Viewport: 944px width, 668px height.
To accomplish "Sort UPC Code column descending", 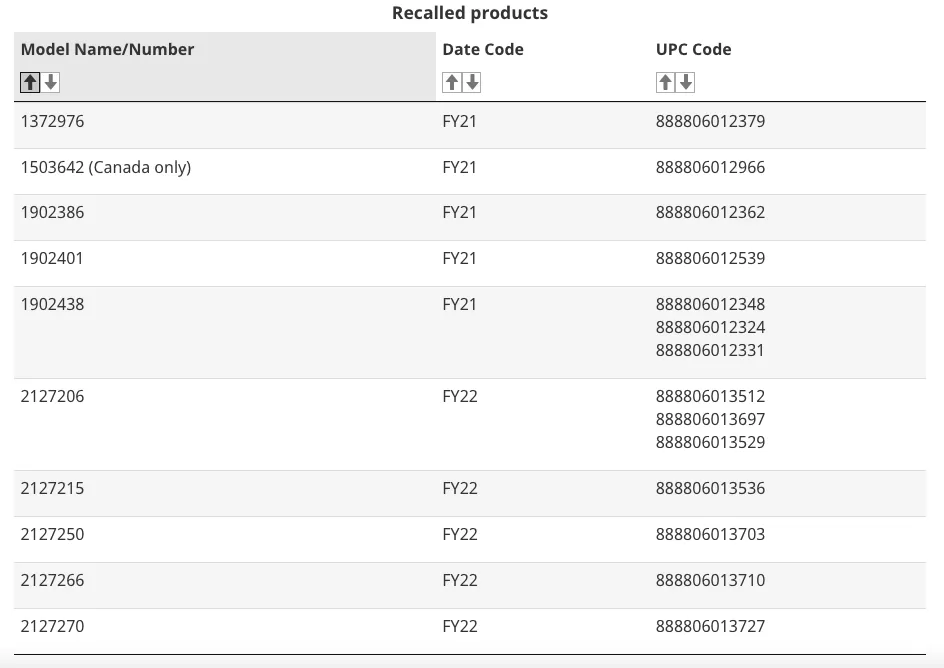I will click(x=686, y=82).
